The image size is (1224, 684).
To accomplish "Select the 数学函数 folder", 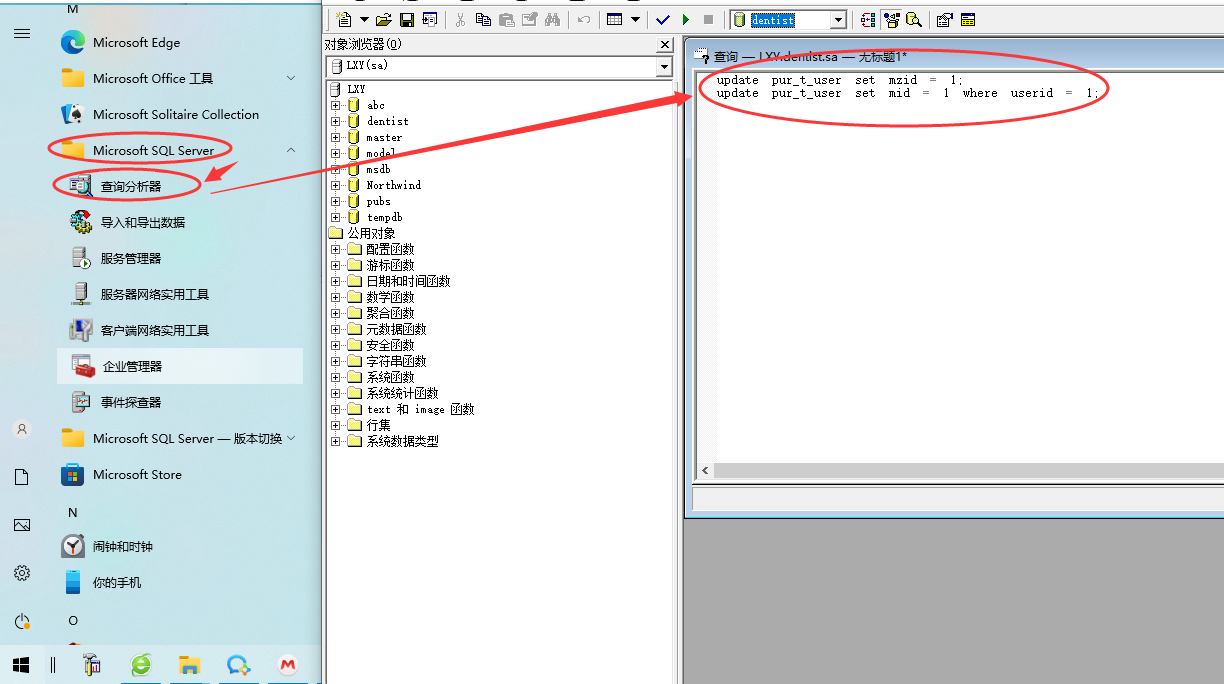I will pyautogui.click(x=390, y=297).
